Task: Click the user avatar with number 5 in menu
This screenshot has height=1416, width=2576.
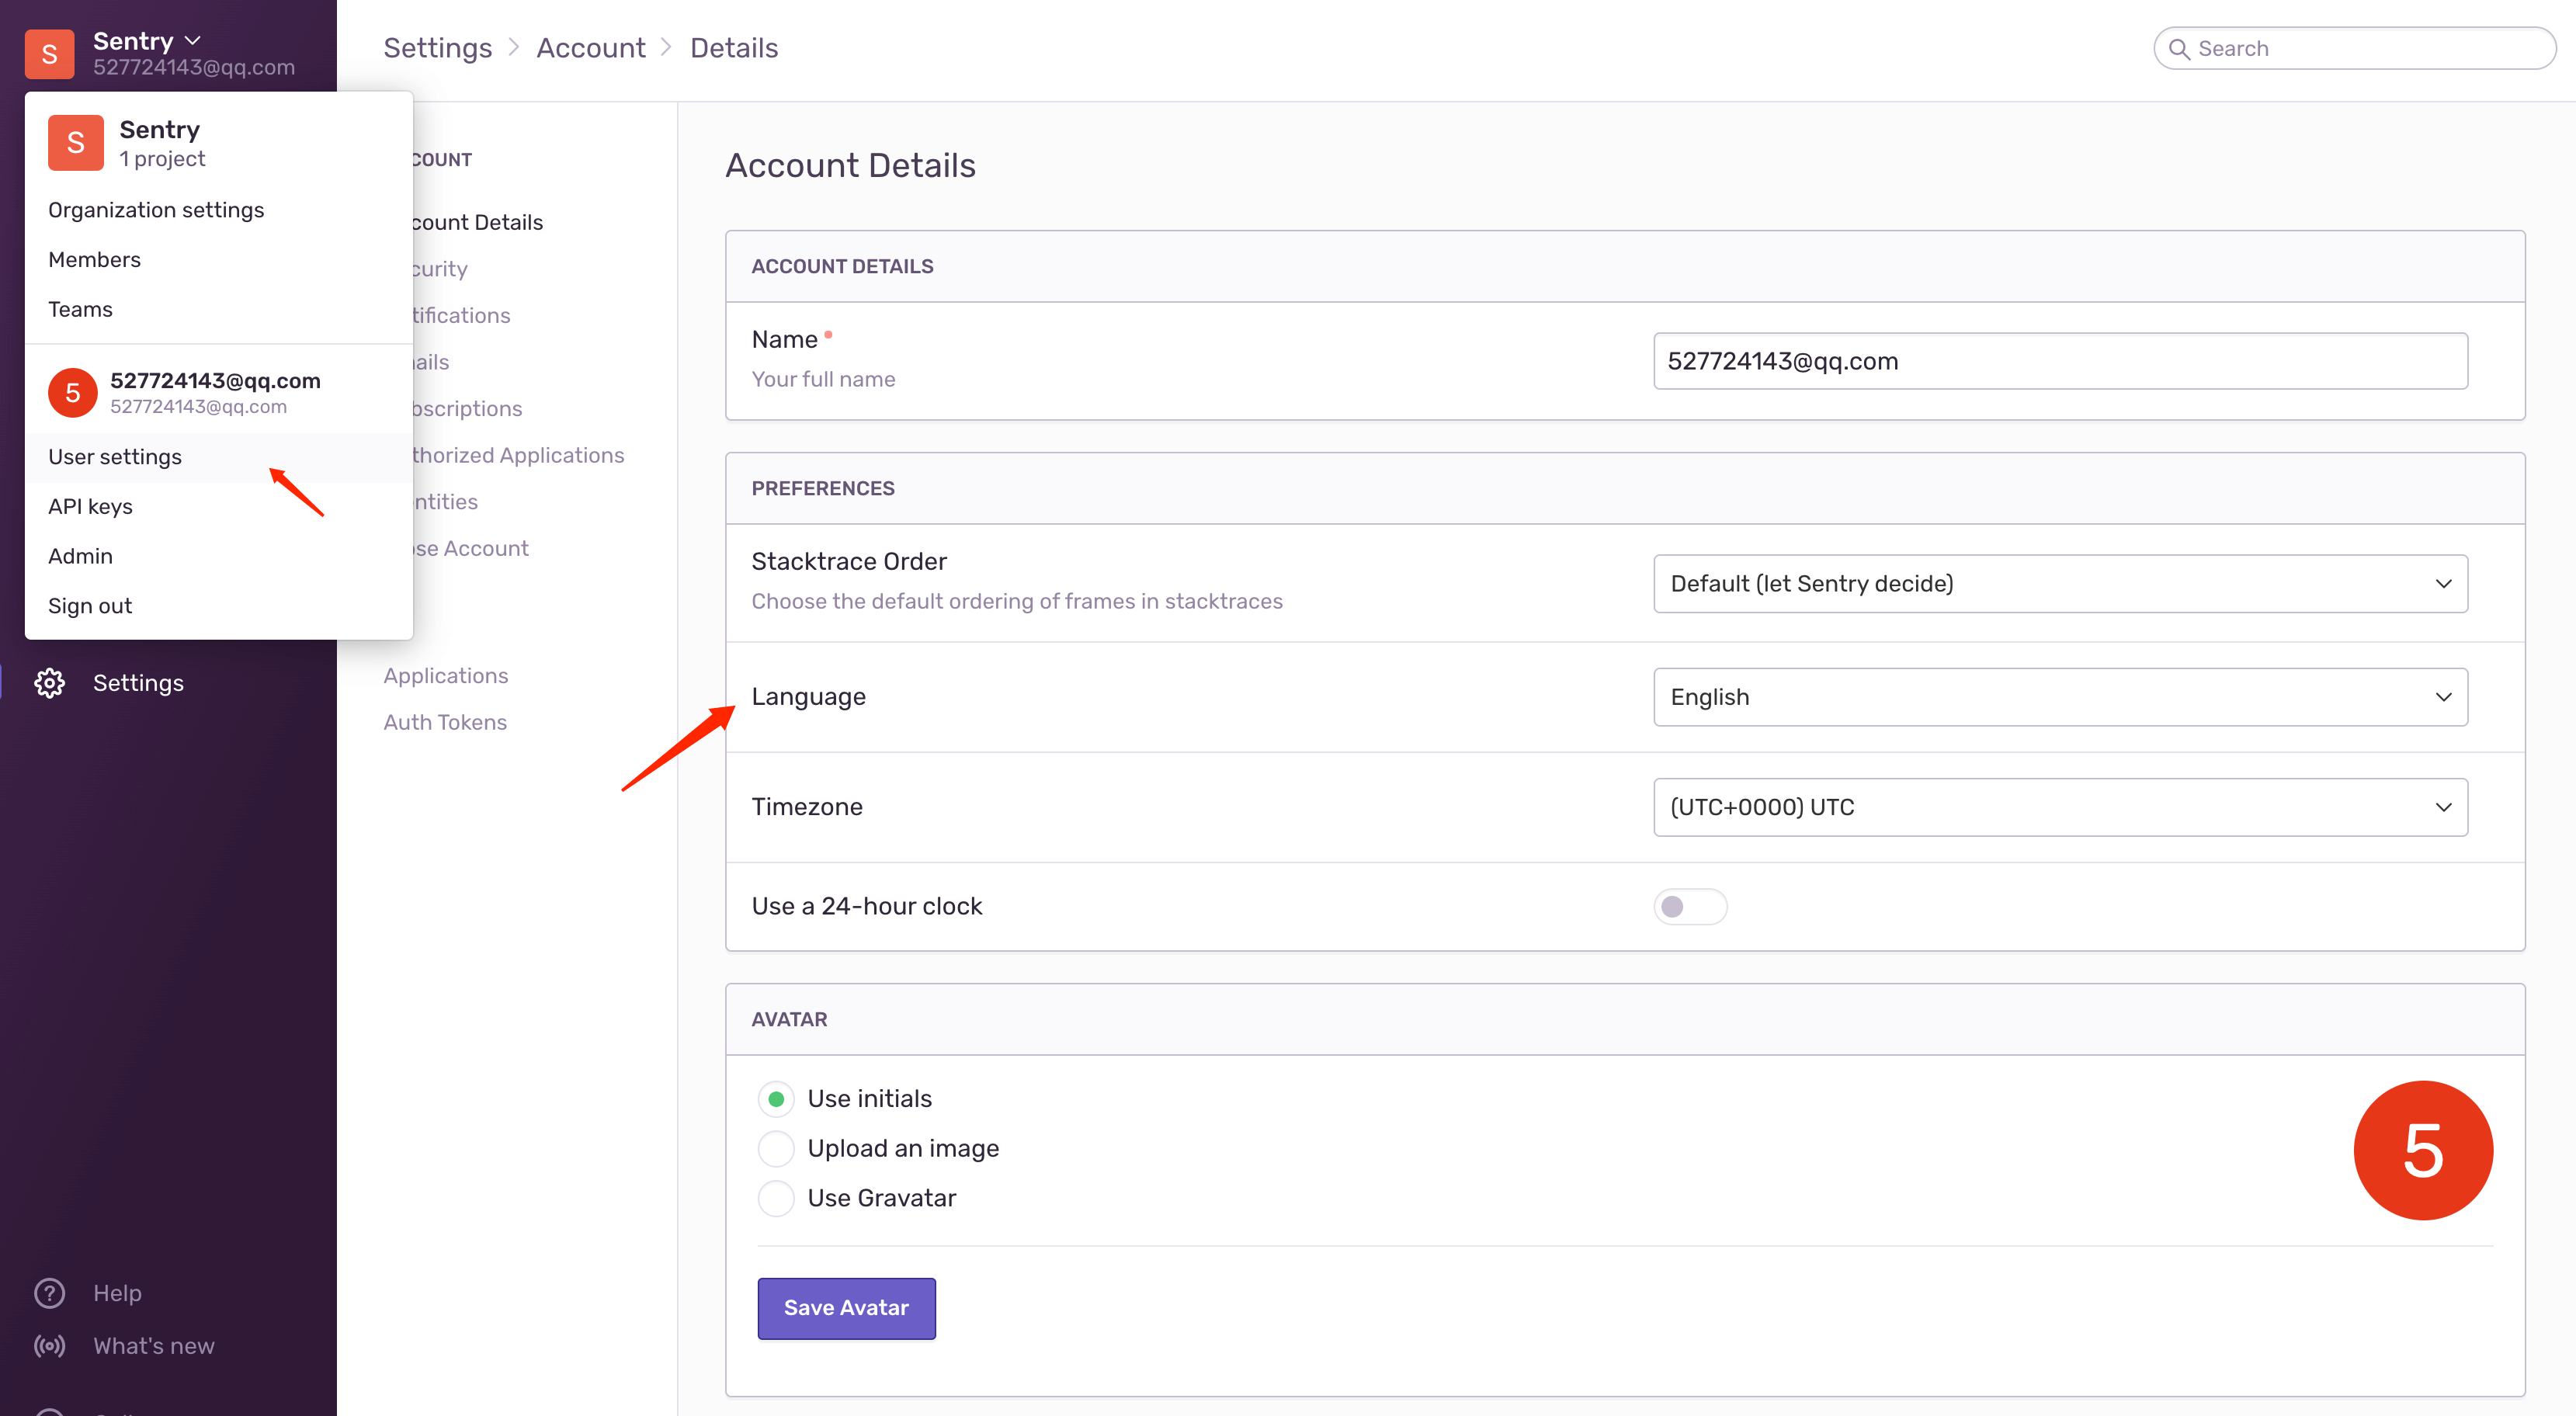Action: coord(72,393)
